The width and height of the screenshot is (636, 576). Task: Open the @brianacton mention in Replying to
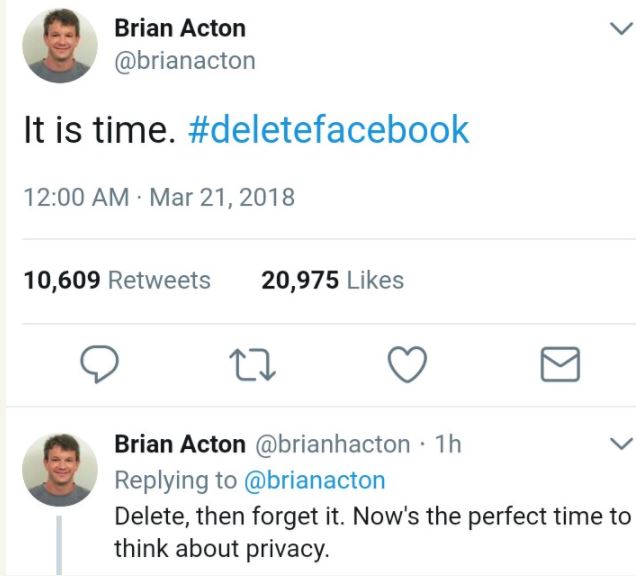pyautogui.click(x=314, y=480)
